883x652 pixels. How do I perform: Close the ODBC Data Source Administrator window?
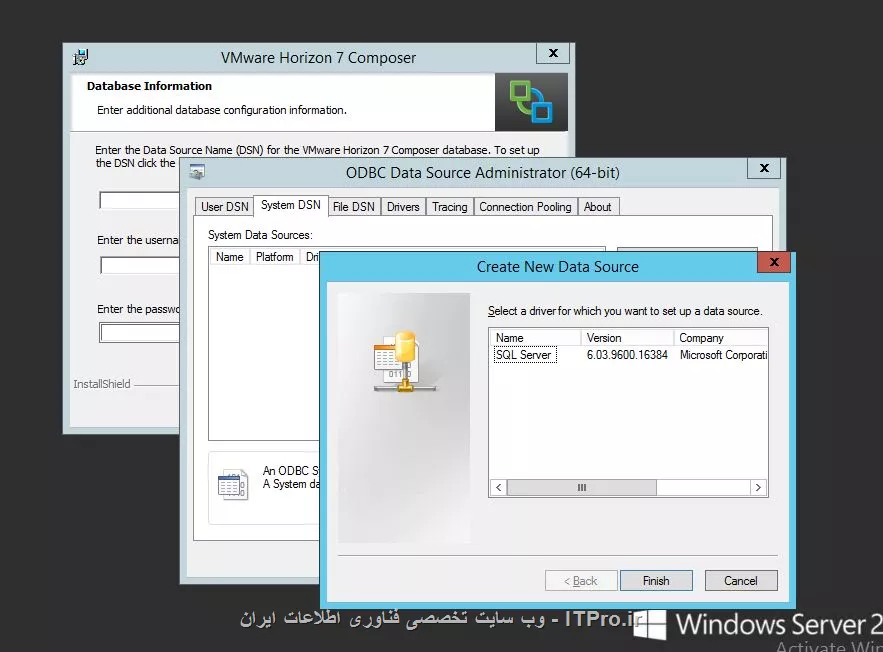tap(764, 168)
